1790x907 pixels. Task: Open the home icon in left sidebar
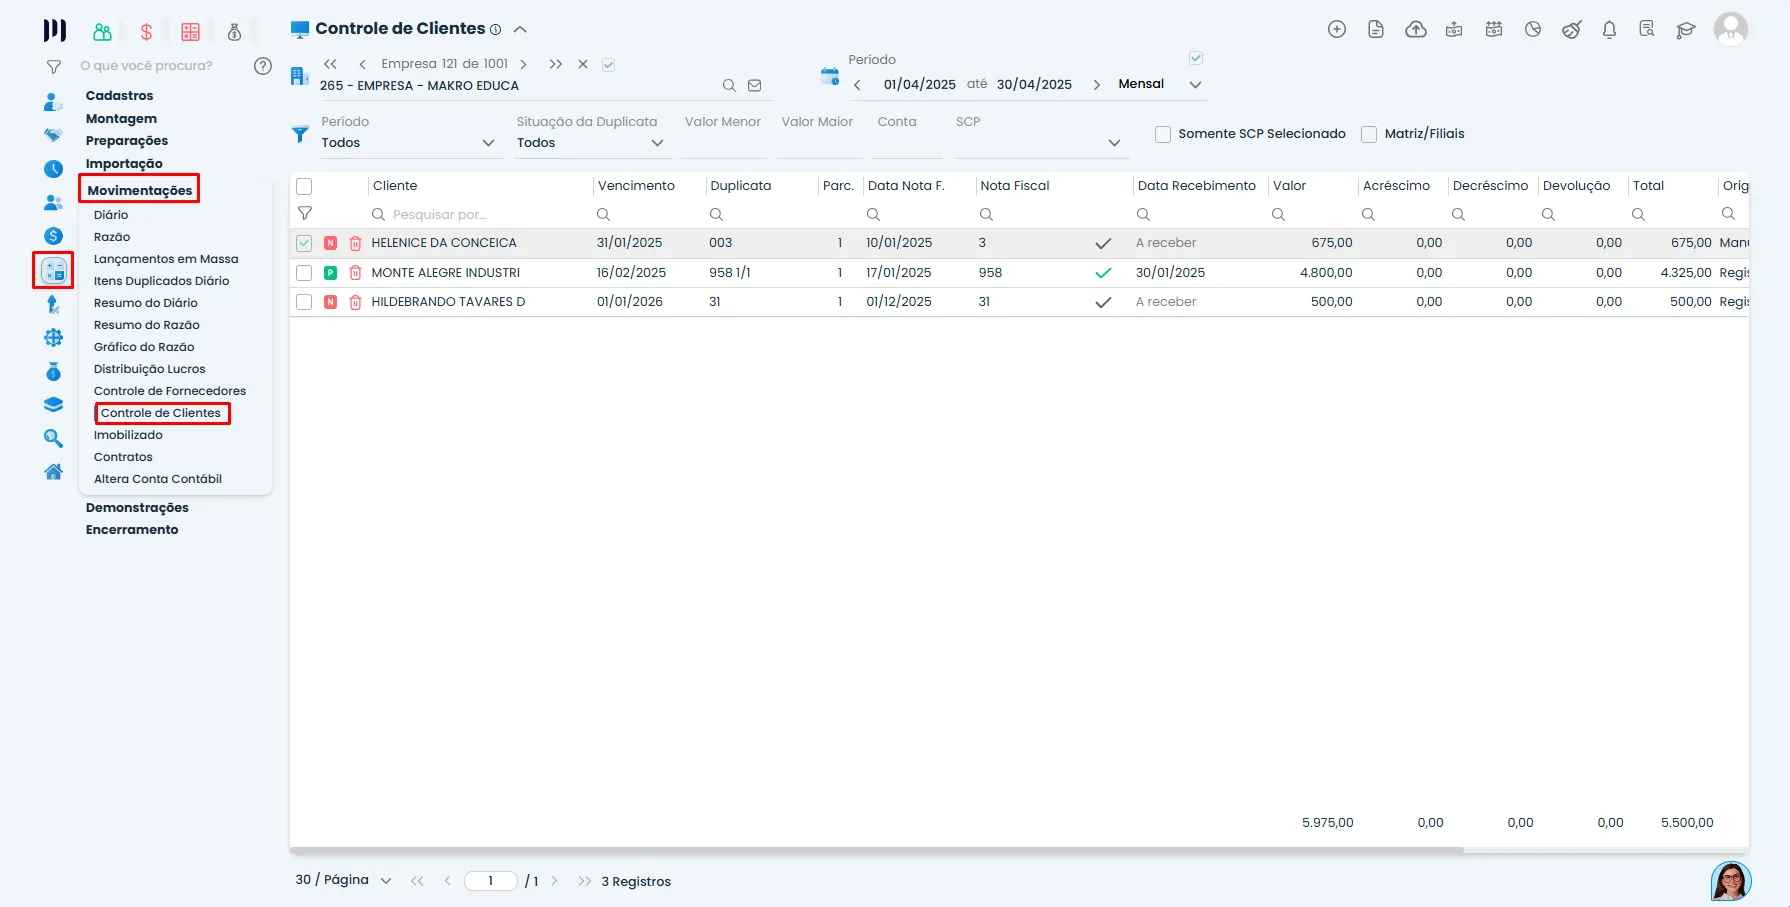tap(54, 471)
